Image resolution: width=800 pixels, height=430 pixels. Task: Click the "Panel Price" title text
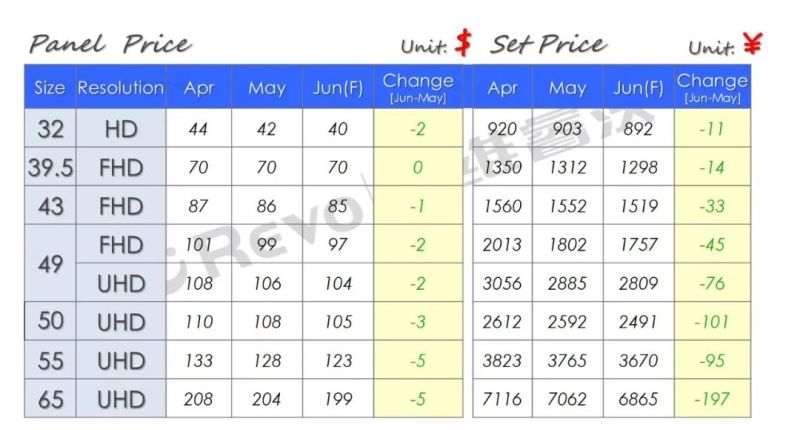tap(110, 45)
